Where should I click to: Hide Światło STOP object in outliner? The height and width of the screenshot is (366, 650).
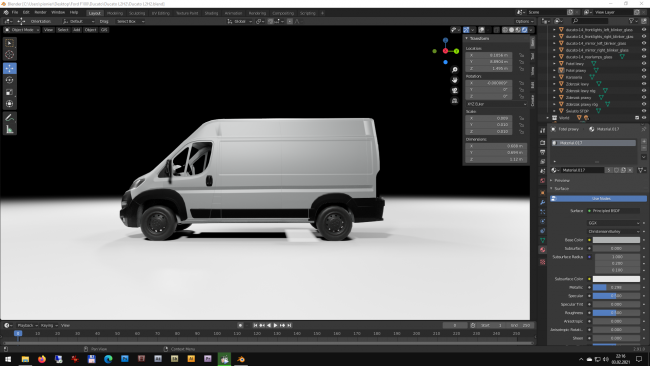(644, 111)
